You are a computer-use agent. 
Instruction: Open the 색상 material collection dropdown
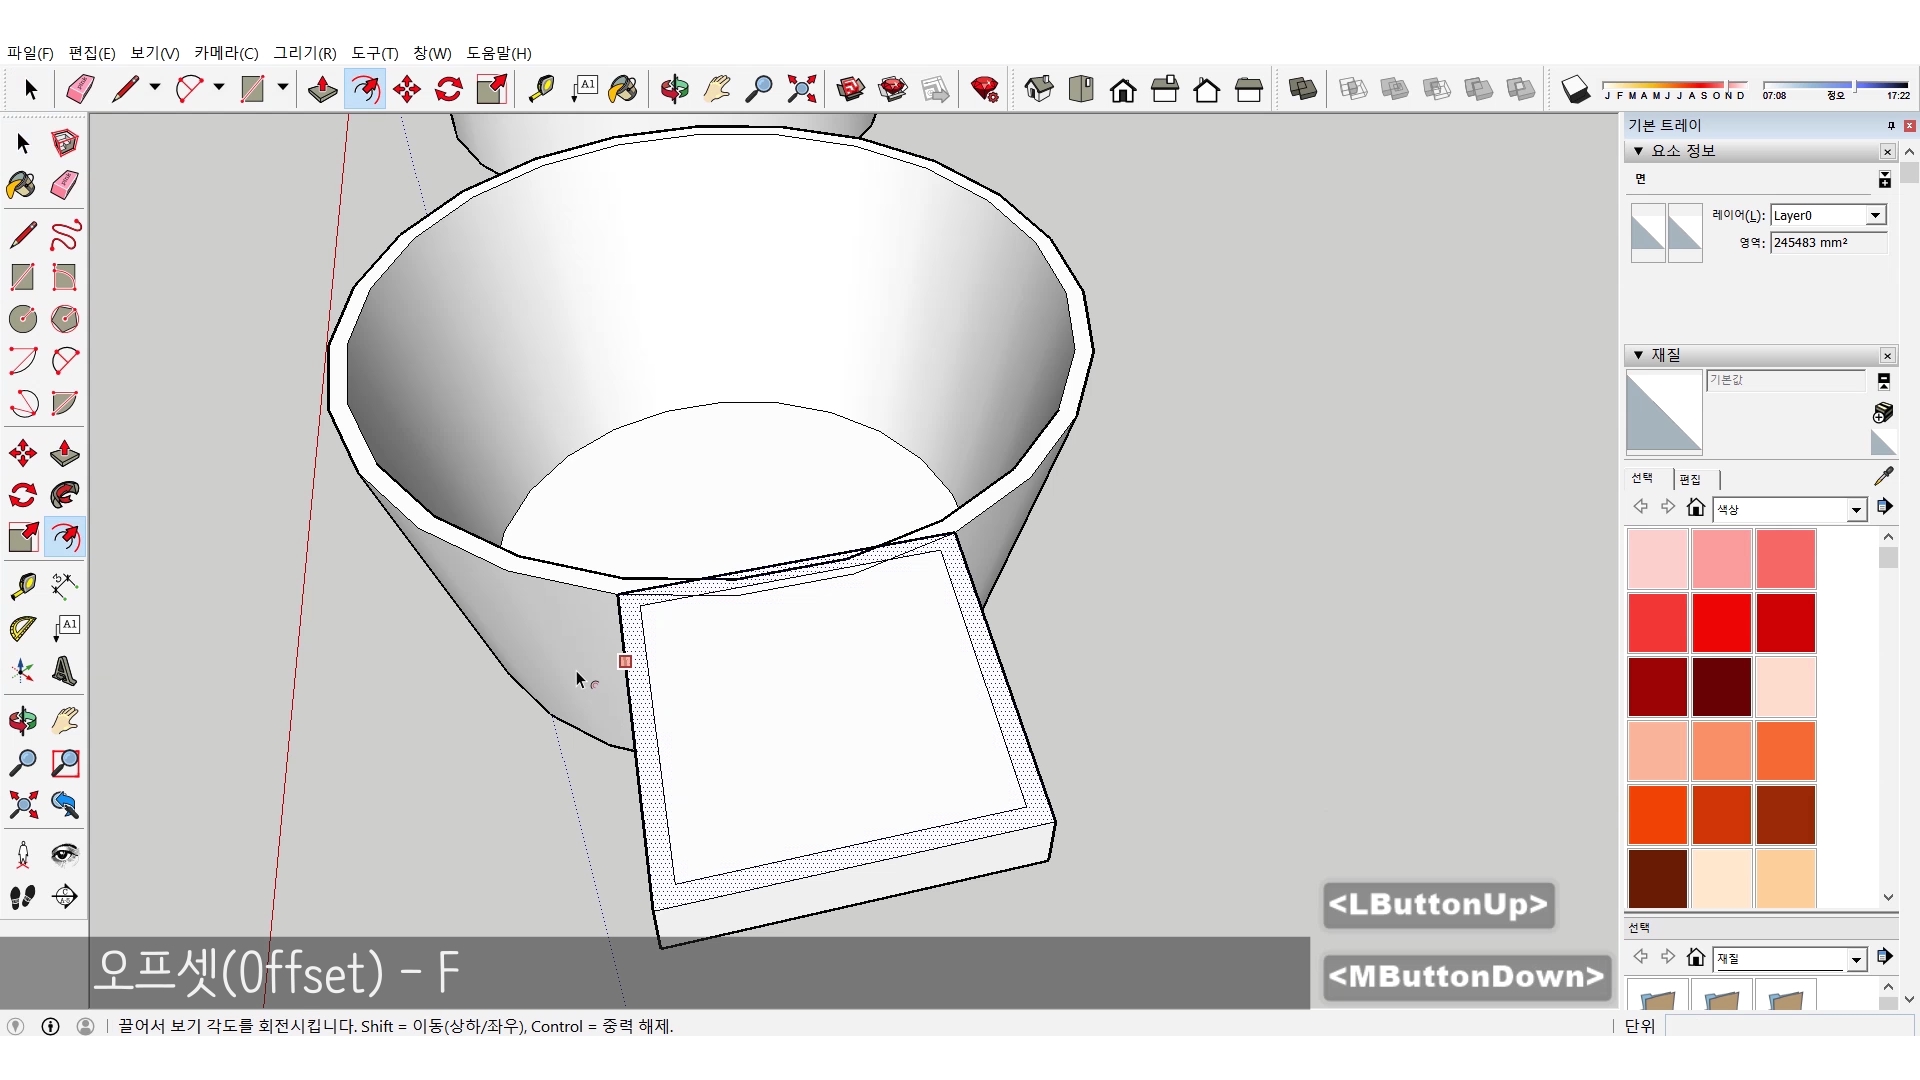pyautogui.click(x=1856, y=510)
